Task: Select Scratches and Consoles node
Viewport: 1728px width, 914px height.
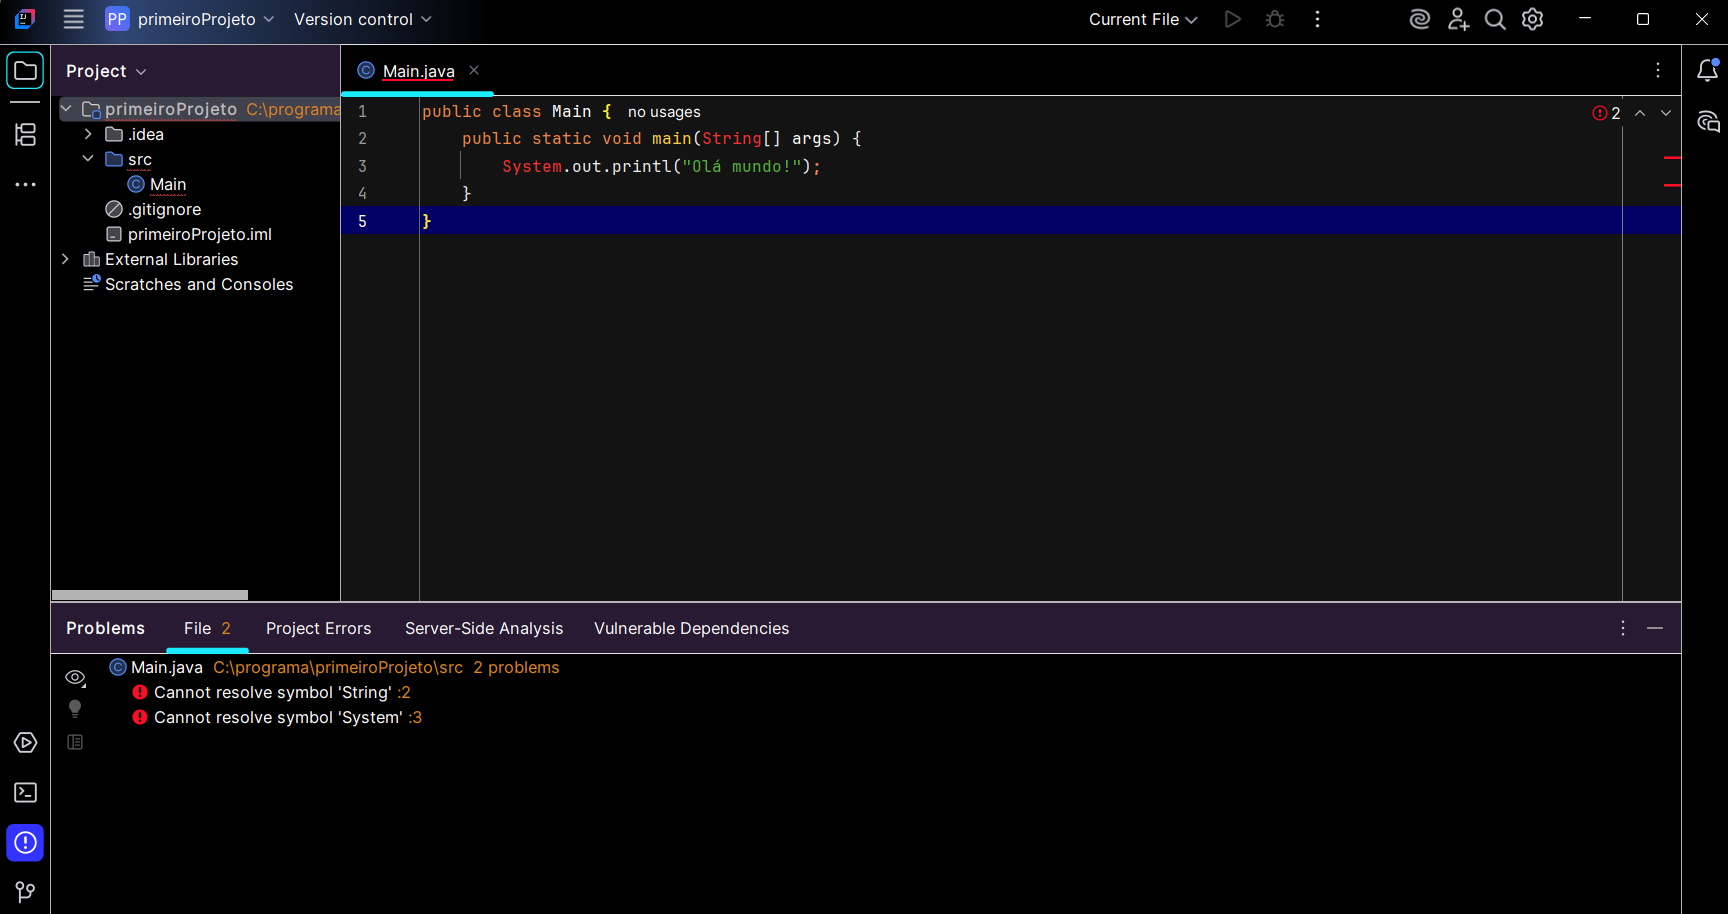Action: coord(199,284)
